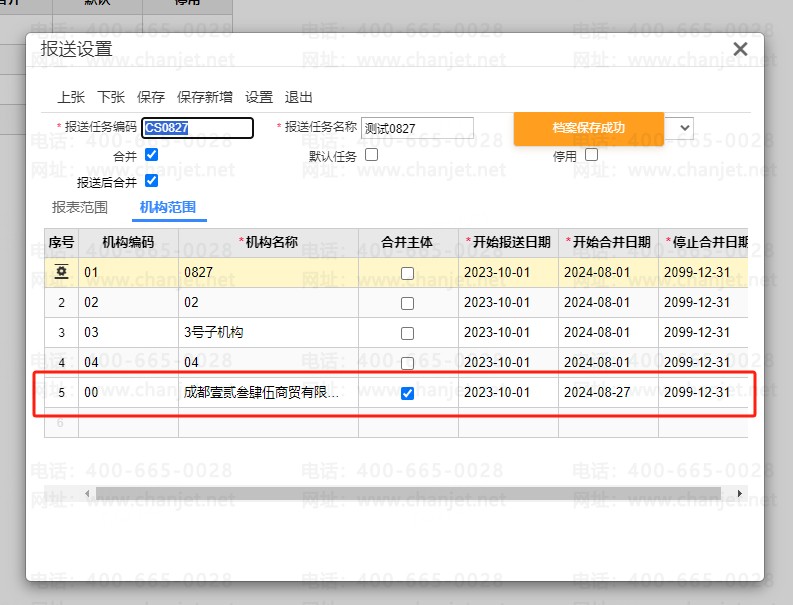Click the 档案保存成功 notification

[x=589, y=128]
